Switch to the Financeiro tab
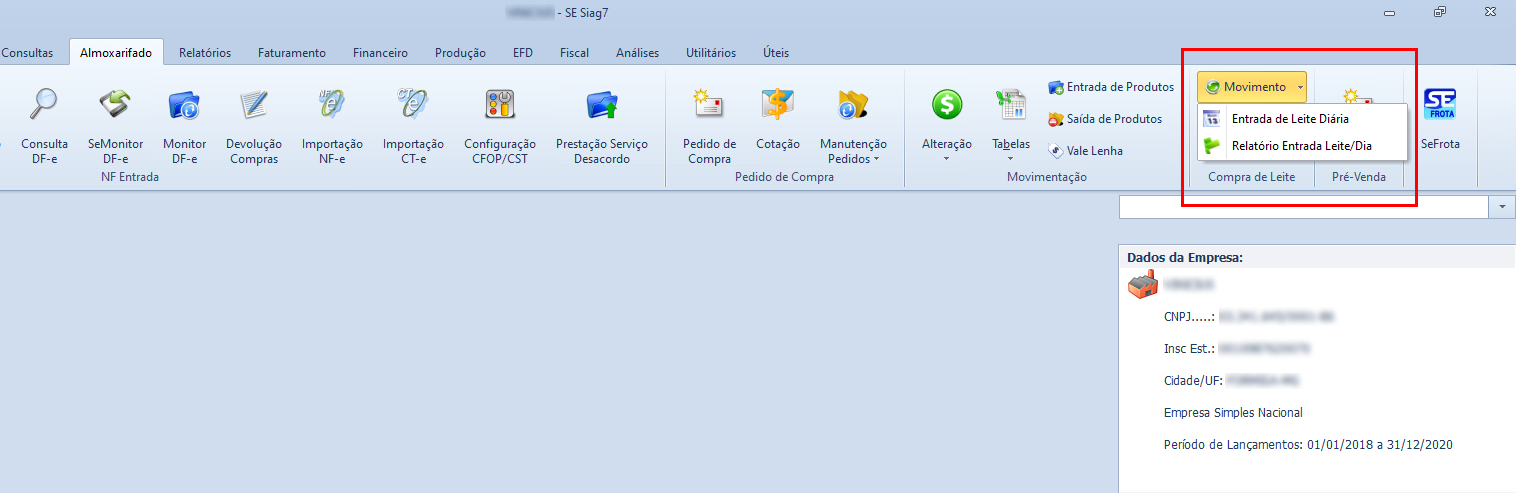Screen dimensions: 1516x493 pyautogui.click(x=380, y=53)
